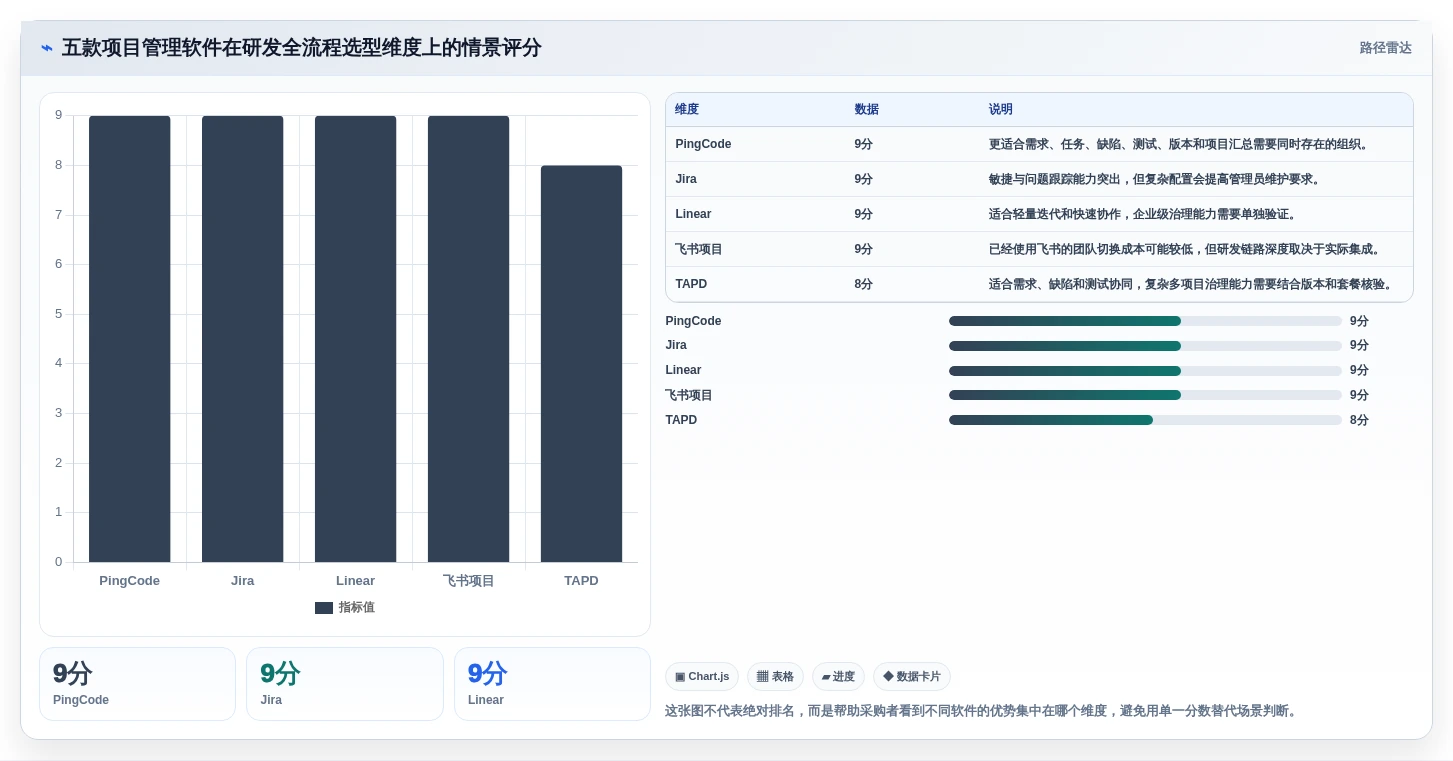The height and width of the screenshot is (761, 1453).
Task: Click the PingCode bar in the chart
Action: [130, 339]
